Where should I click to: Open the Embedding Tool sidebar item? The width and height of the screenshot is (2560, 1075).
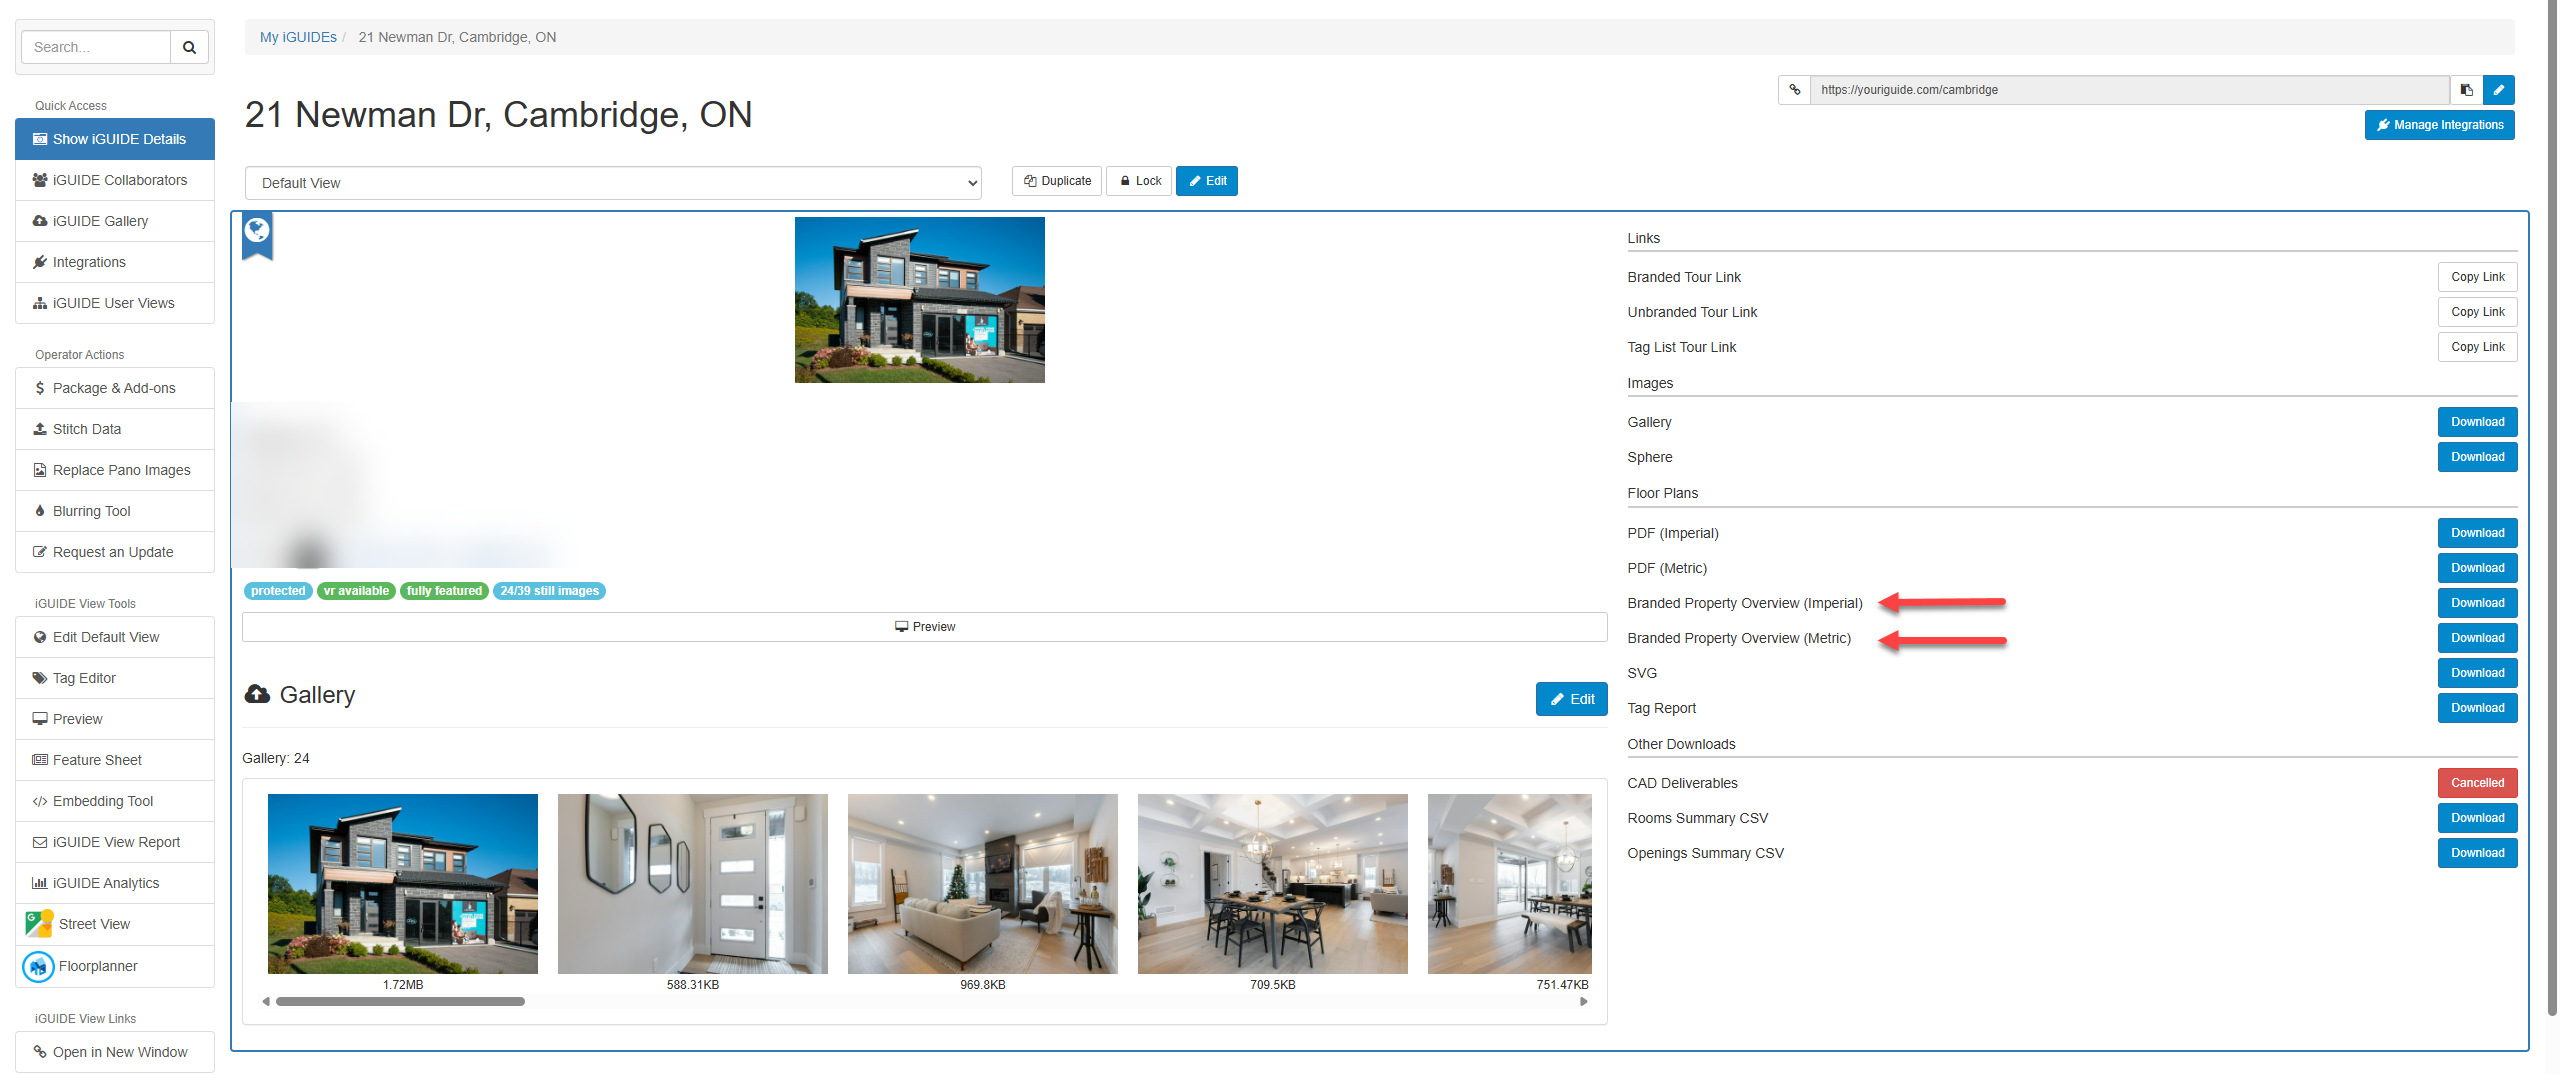(x=102, y=801)
